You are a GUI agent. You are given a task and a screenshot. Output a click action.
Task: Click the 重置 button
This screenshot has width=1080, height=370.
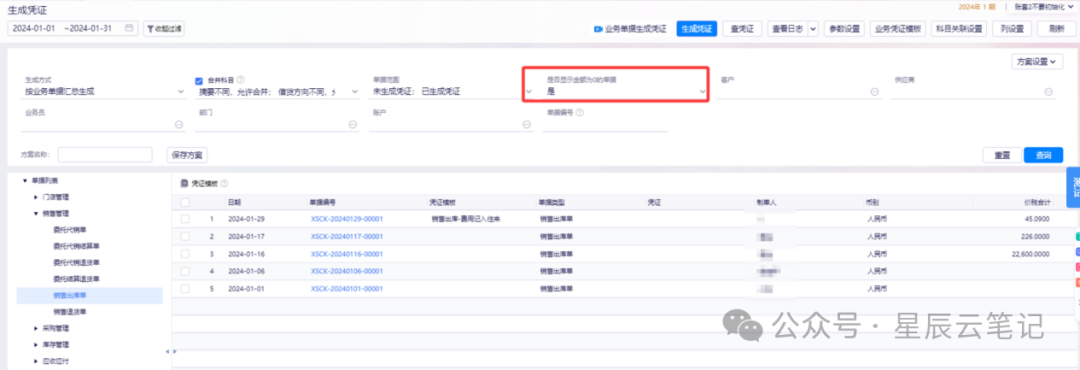pyautogui.click(x=1001, y=155)
